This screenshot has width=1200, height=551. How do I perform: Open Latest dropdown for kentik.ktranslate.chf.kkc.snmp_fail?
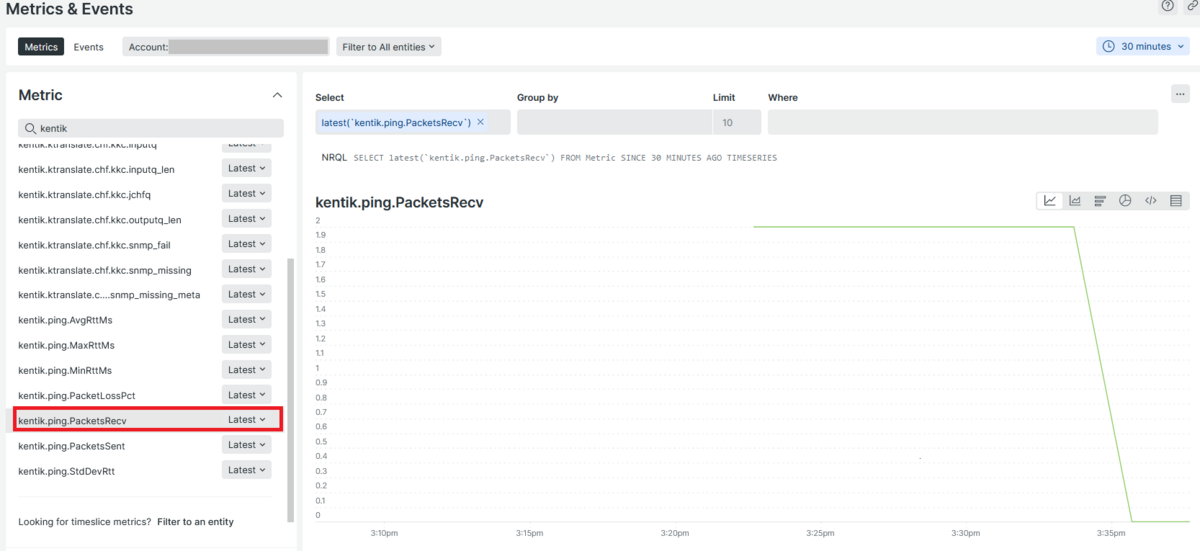246,244
